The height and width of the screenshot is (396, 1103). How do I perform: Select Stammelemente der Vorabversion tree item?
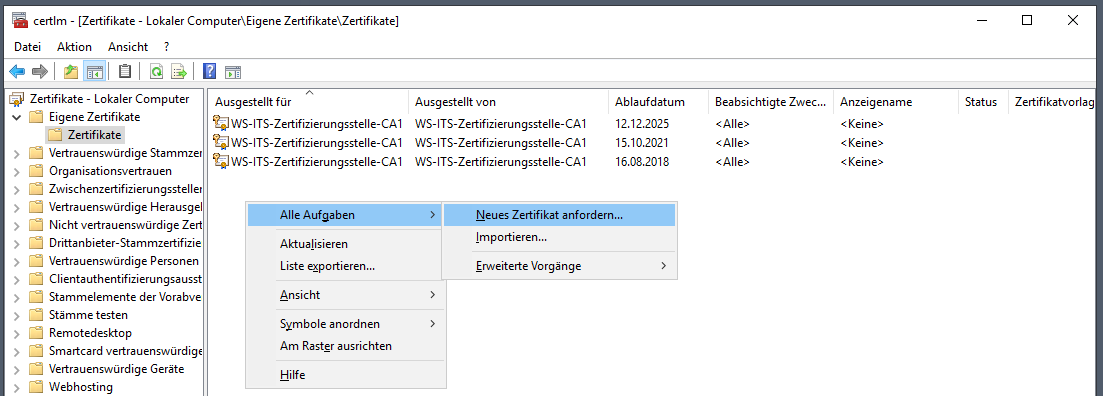[x=126, y=297]
